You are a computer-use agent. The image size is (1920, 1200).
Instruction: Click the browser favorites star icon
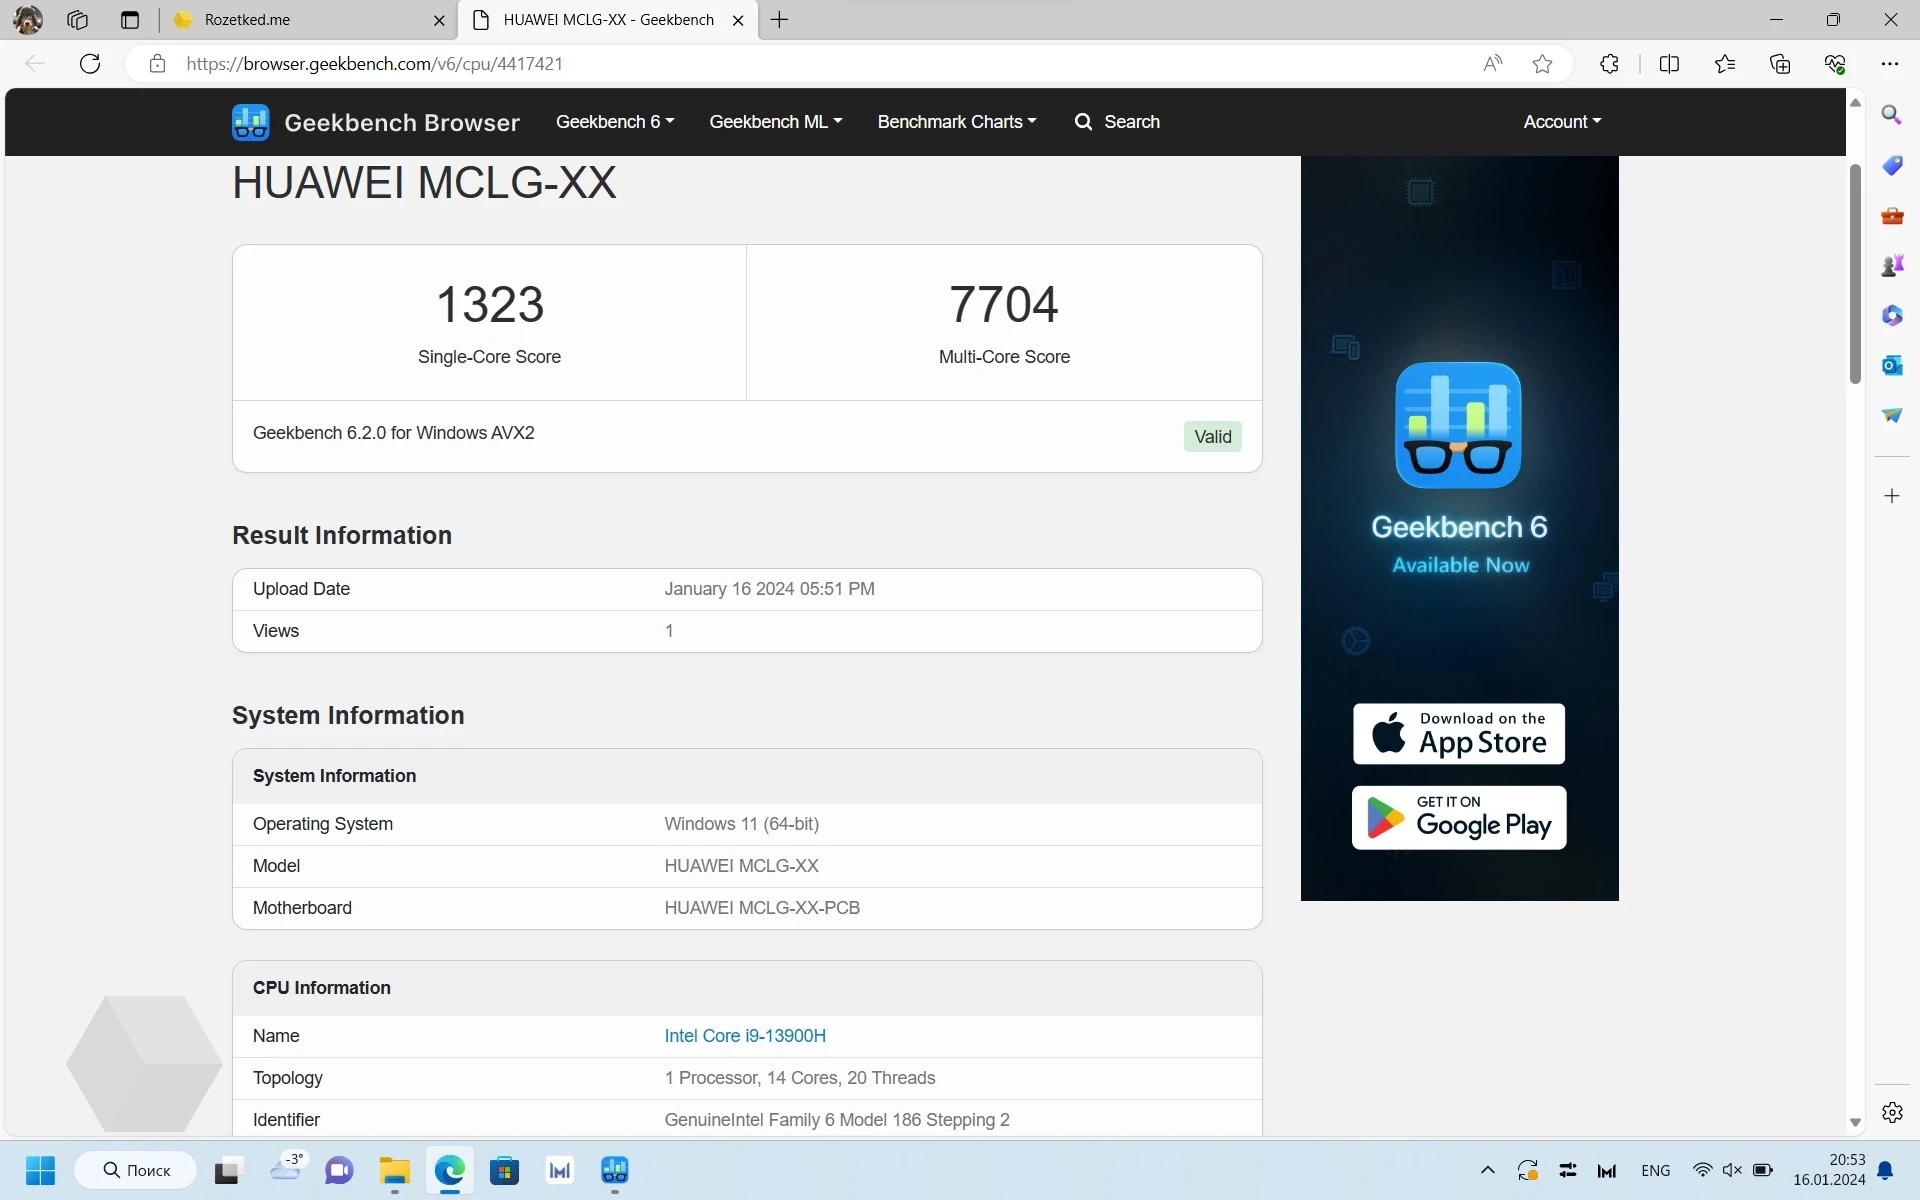point(1543,62)
